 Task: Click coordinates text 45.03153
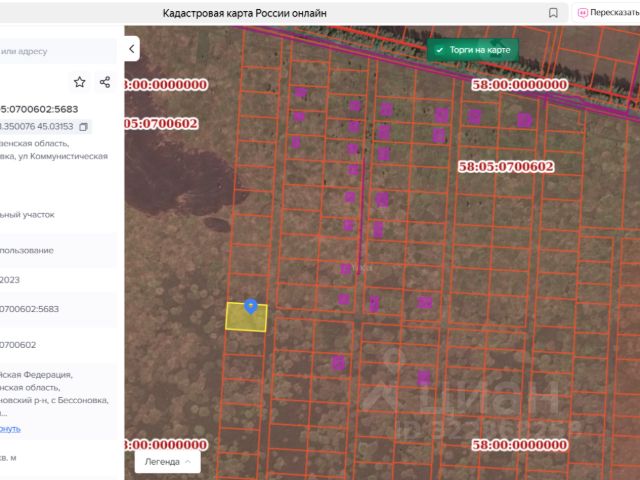click(x=55, y=127)
